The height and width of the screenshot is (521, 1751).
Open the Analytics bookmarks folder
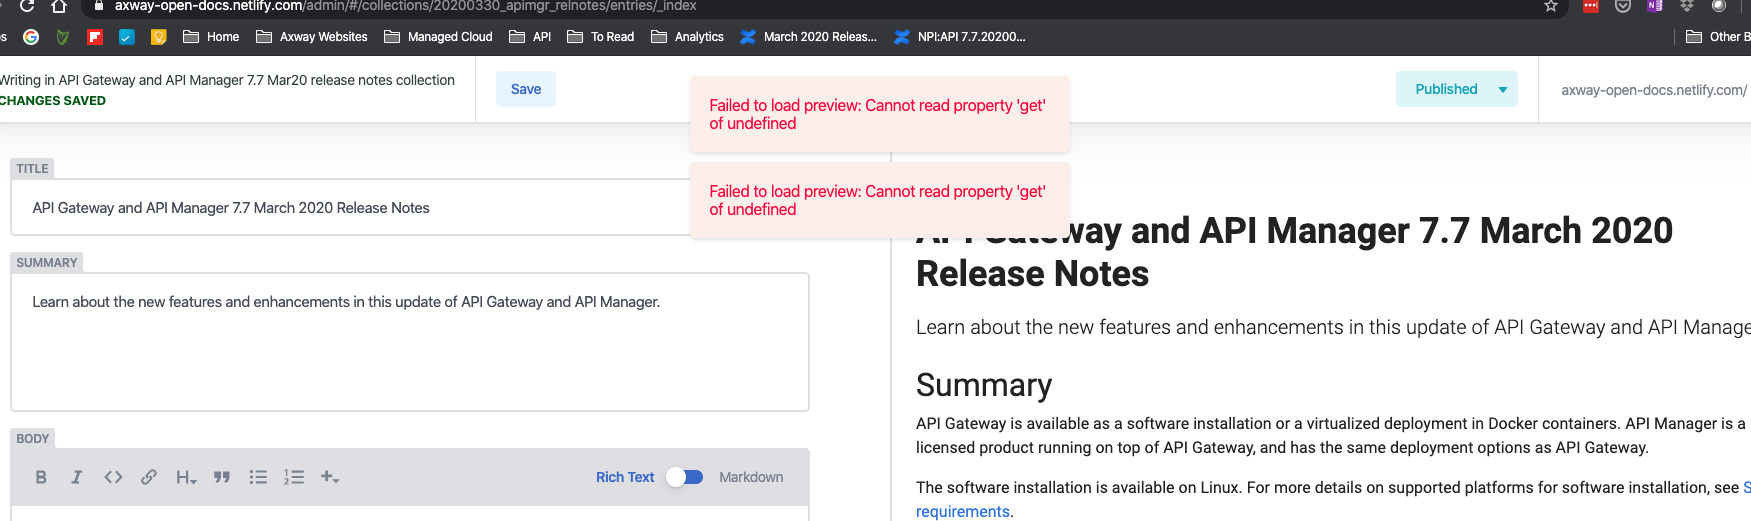[x=687, y=37]
